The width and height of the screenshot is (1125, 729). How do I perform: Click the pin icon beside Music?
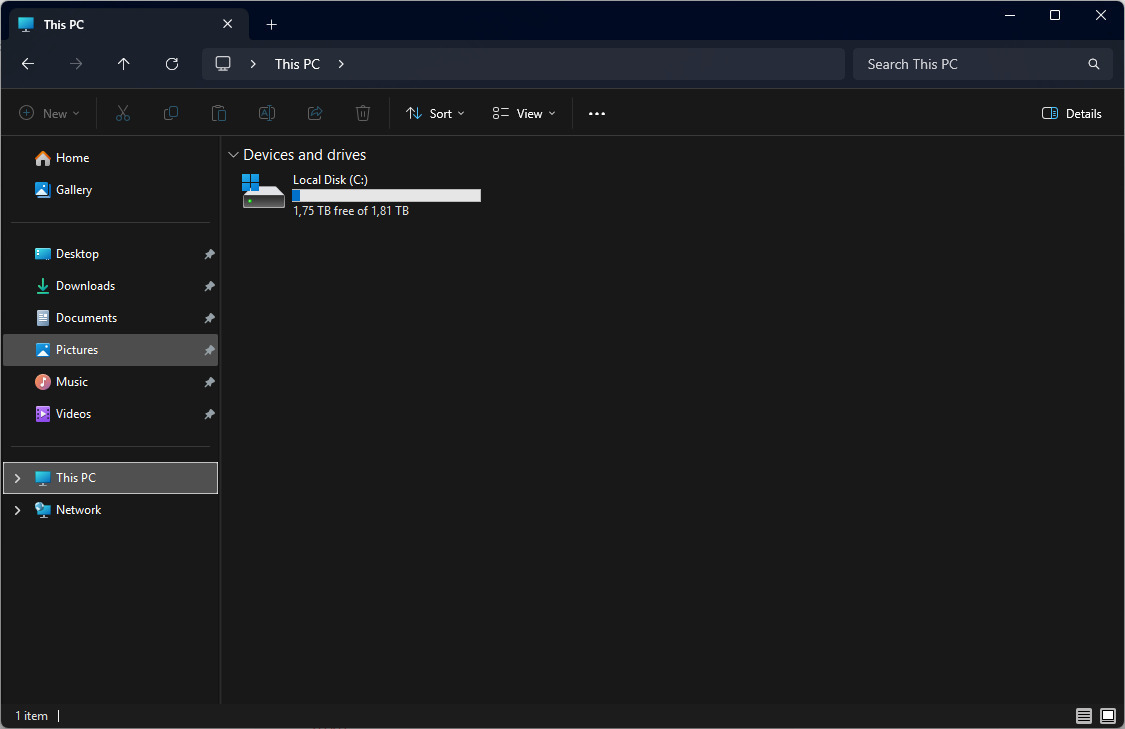pyautogui.click(x=210, y=382)
